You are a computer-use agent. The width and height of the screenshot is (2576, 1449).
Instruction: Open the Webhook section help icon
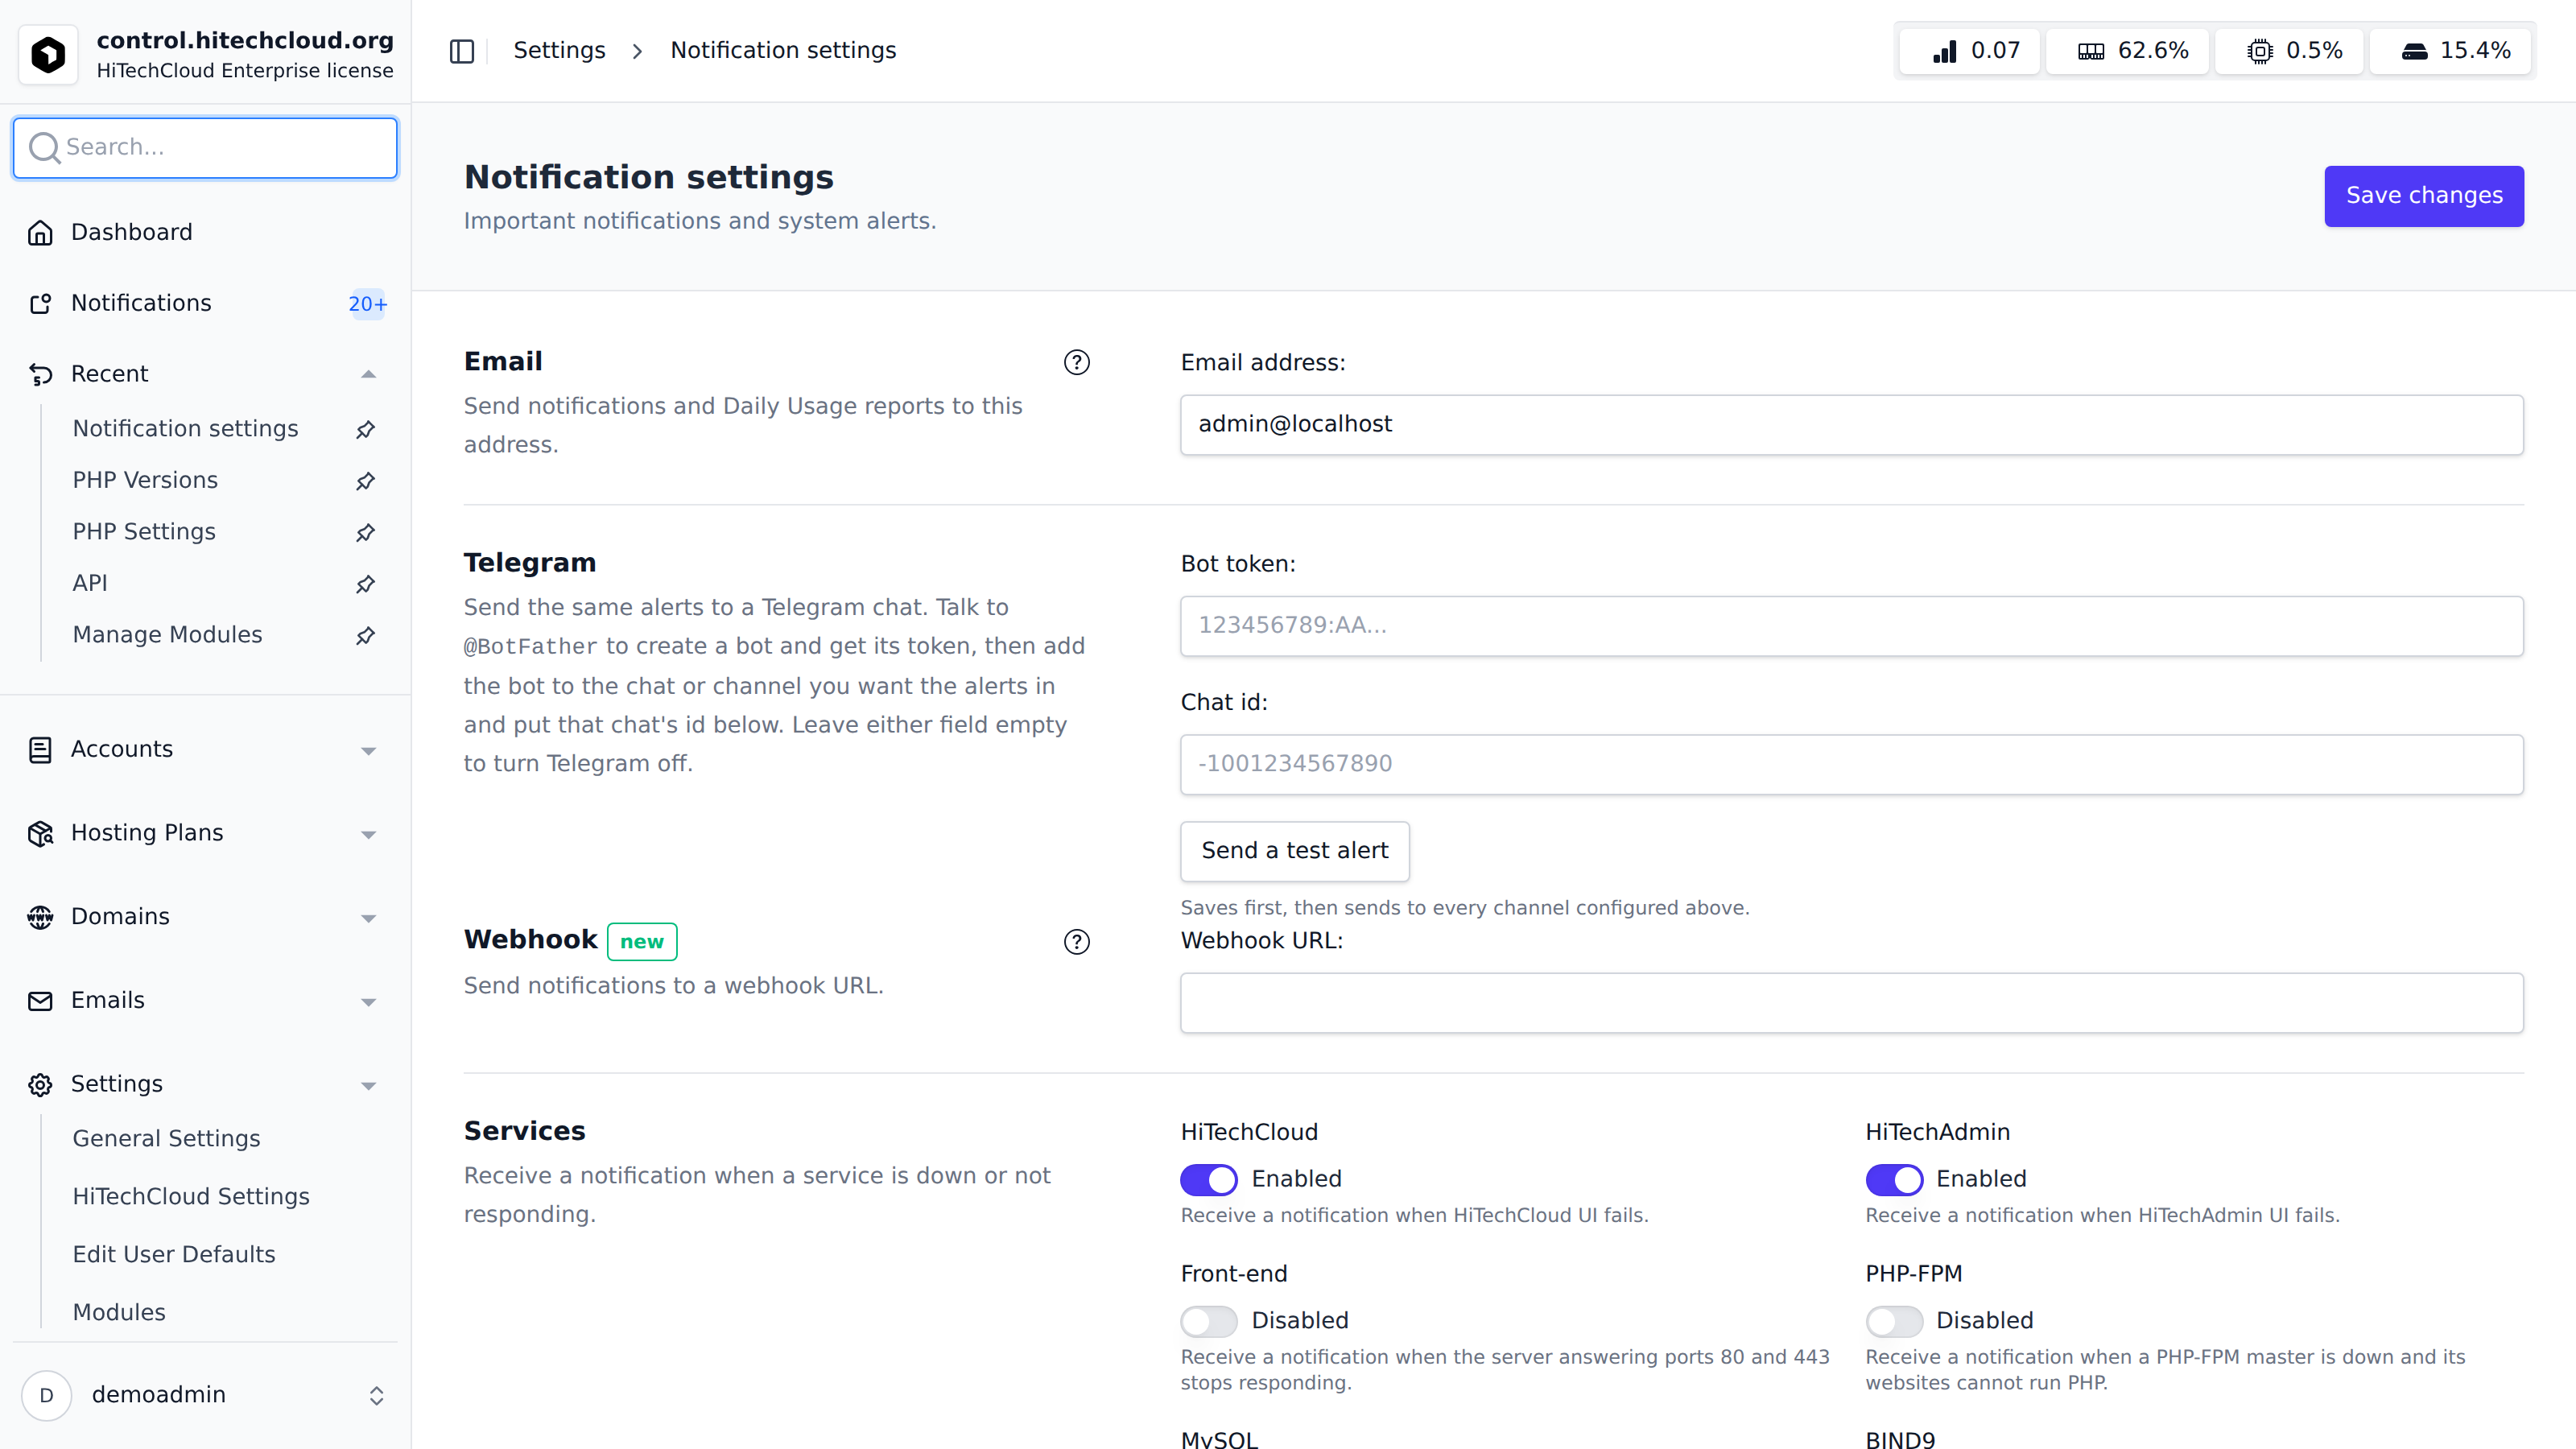pyautogui.click(x=1076, y=941)
